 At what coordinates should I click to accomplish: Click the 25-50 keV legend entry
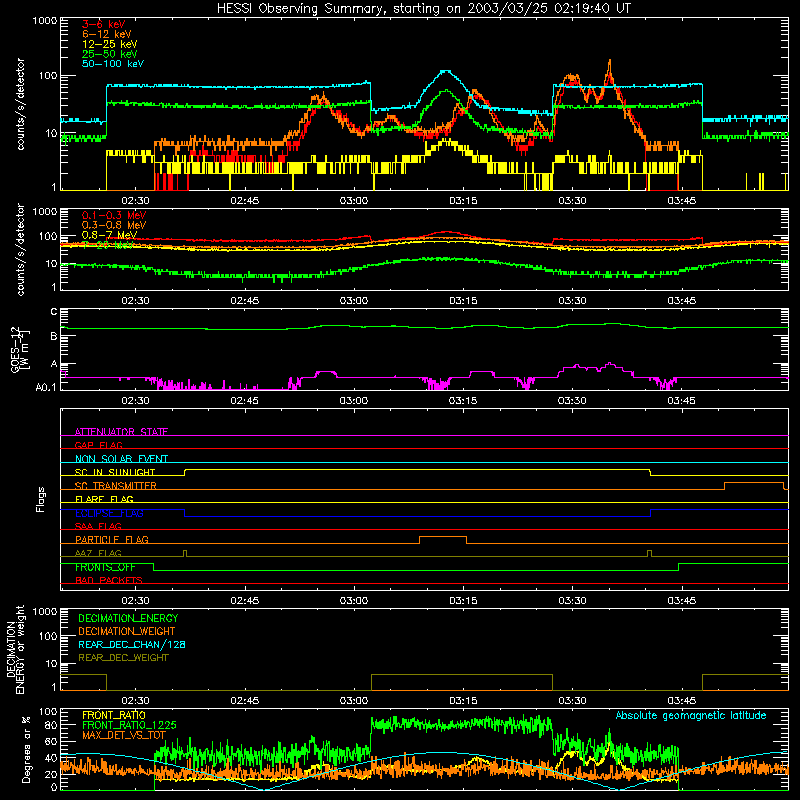click(110, 54)
